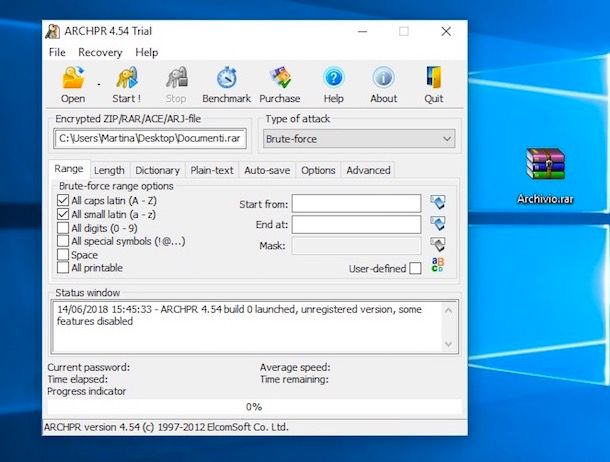The width and height of the screenshot is (610, 462).
Task: Click the icon beside End at field
Action: pyautogui.click(x=438, y=223)
